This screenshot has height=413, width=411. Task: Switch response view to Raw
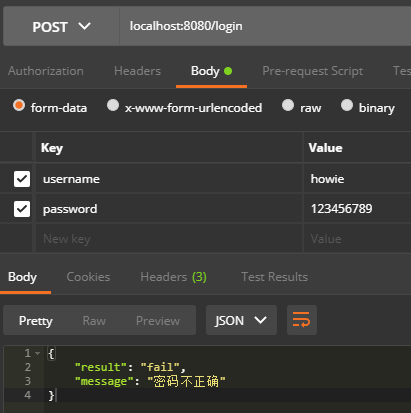pos(94,321)
